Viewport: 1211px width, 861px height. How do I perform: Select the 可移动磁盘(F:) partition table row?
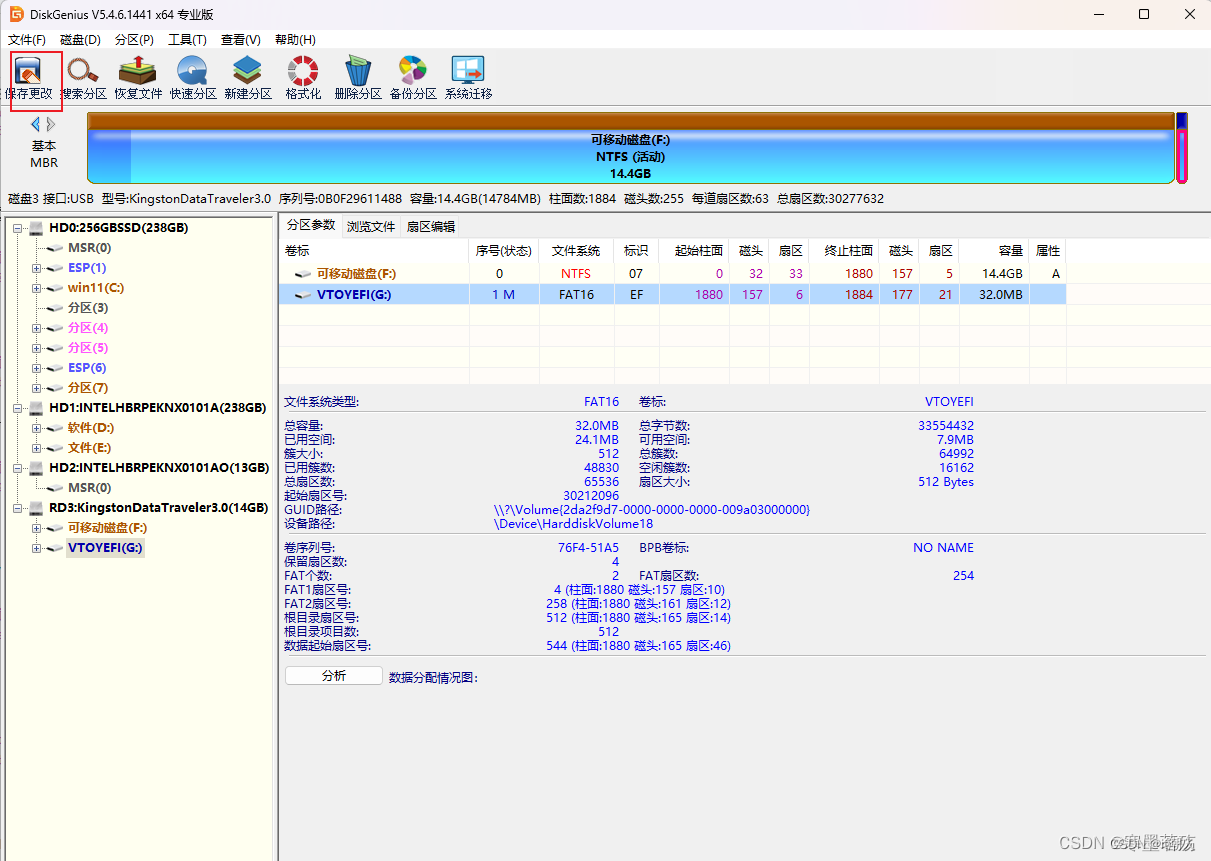click(673, 274)
